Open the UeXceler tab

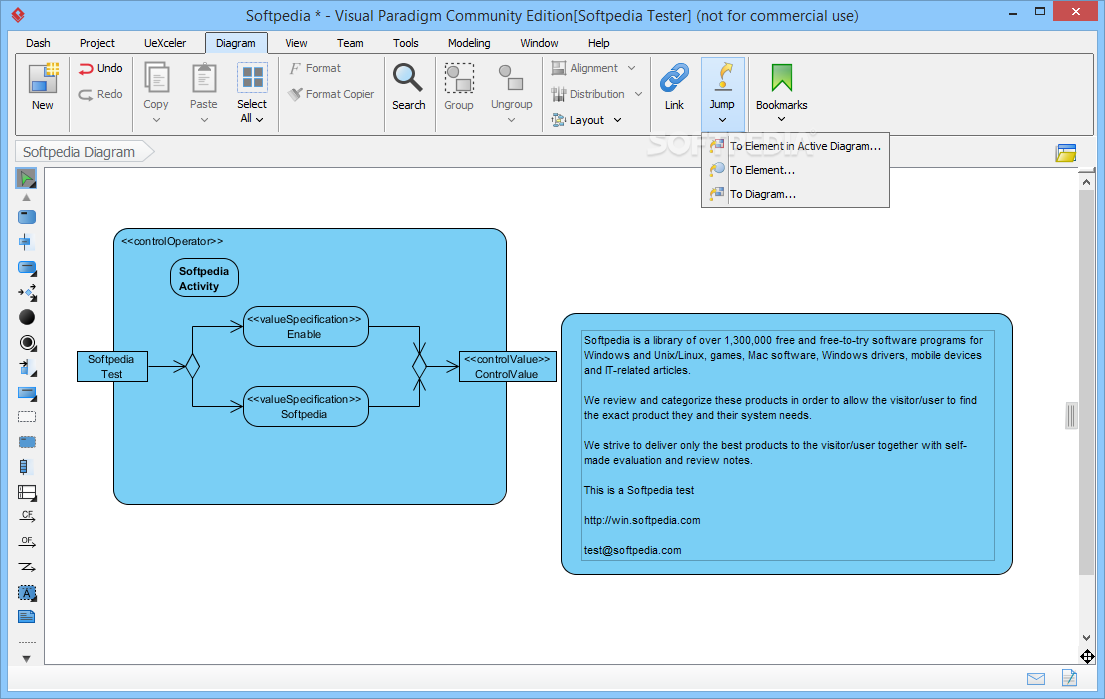pyautogui.click(x=165, y=43)
